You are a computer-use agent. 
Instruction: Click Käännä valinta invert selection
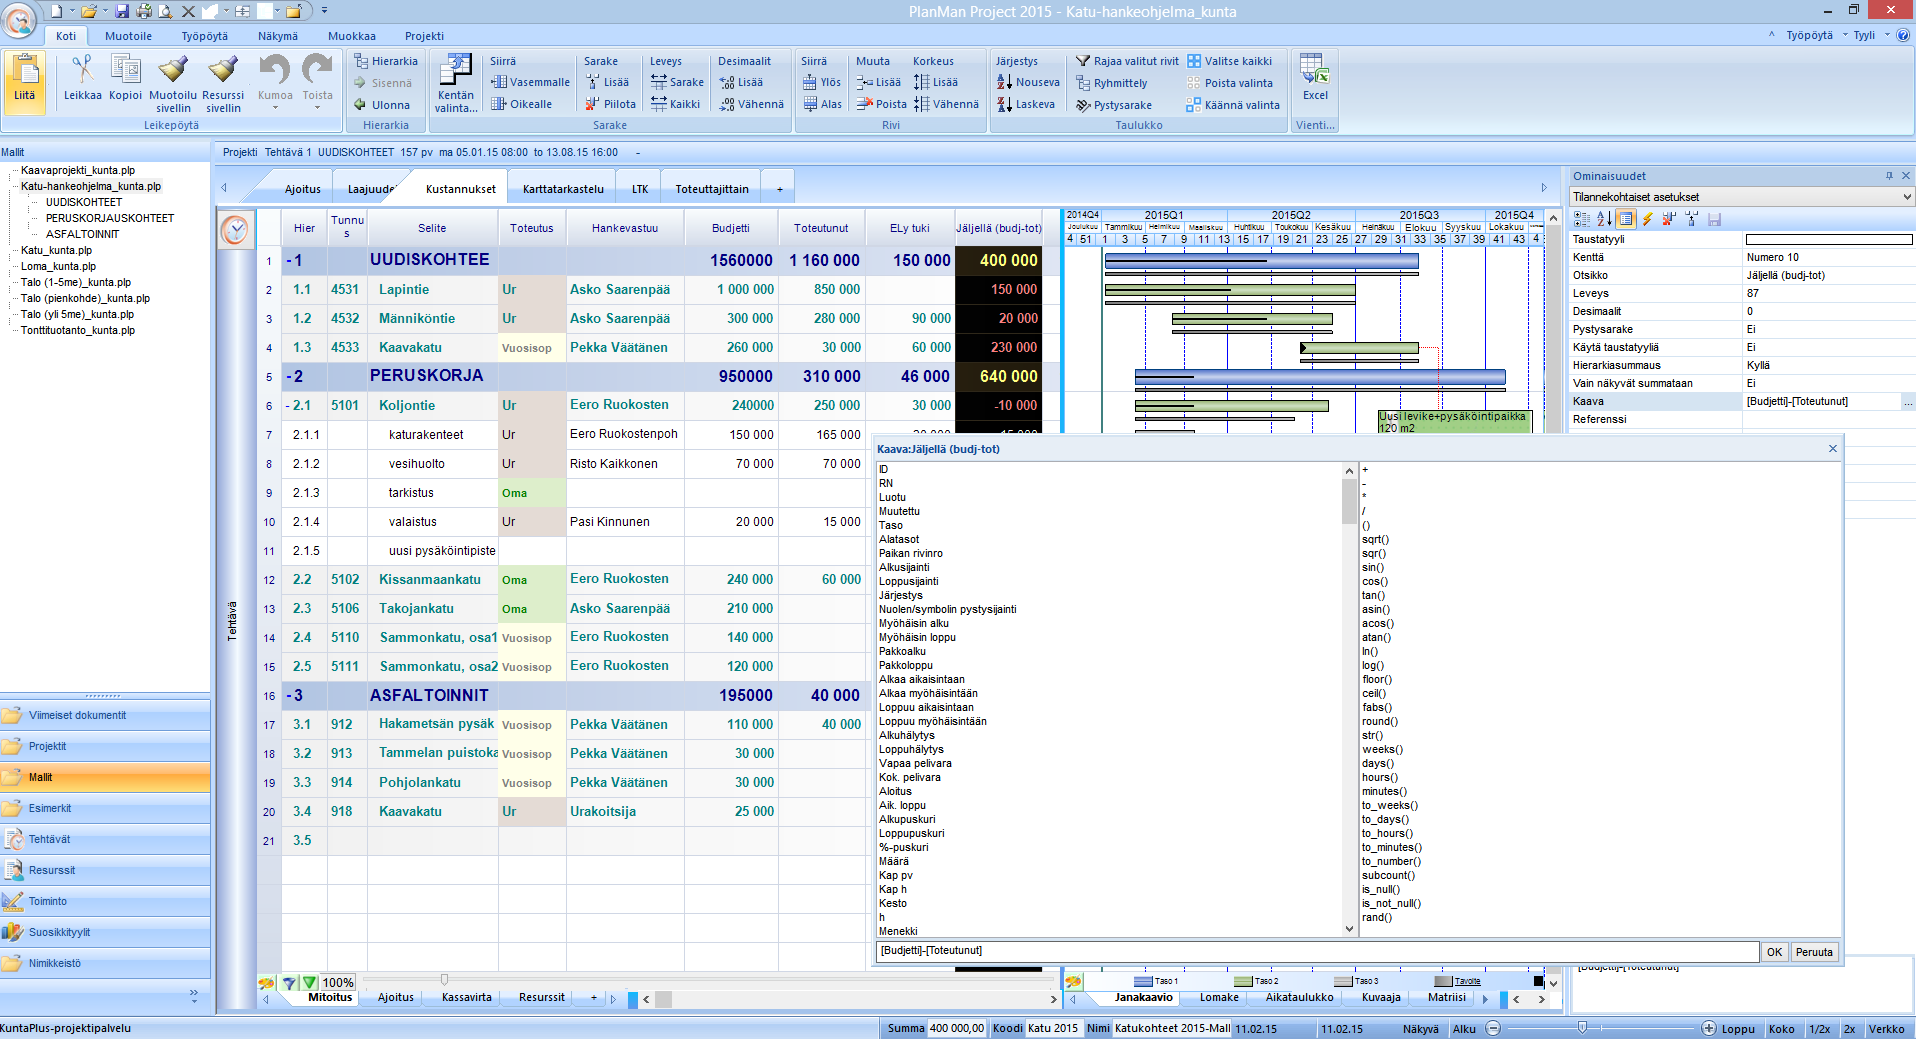(x=1233, y=105)
